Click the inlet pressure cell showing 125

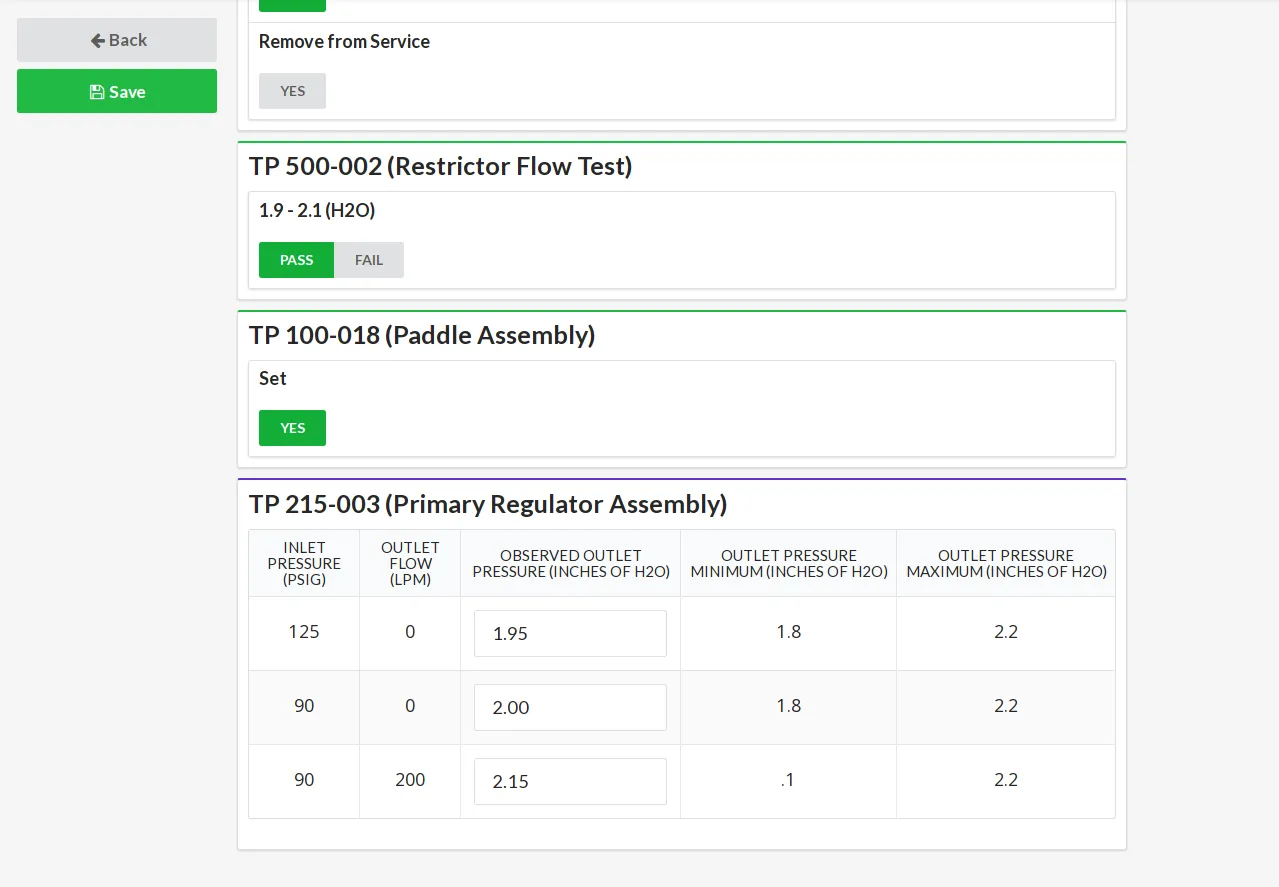point(304,633)
